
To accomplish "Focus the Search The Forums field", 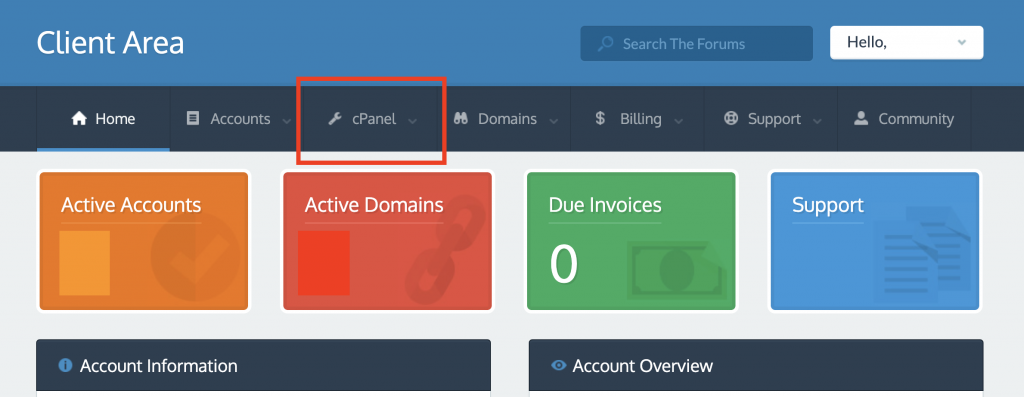I will [696, 44].
